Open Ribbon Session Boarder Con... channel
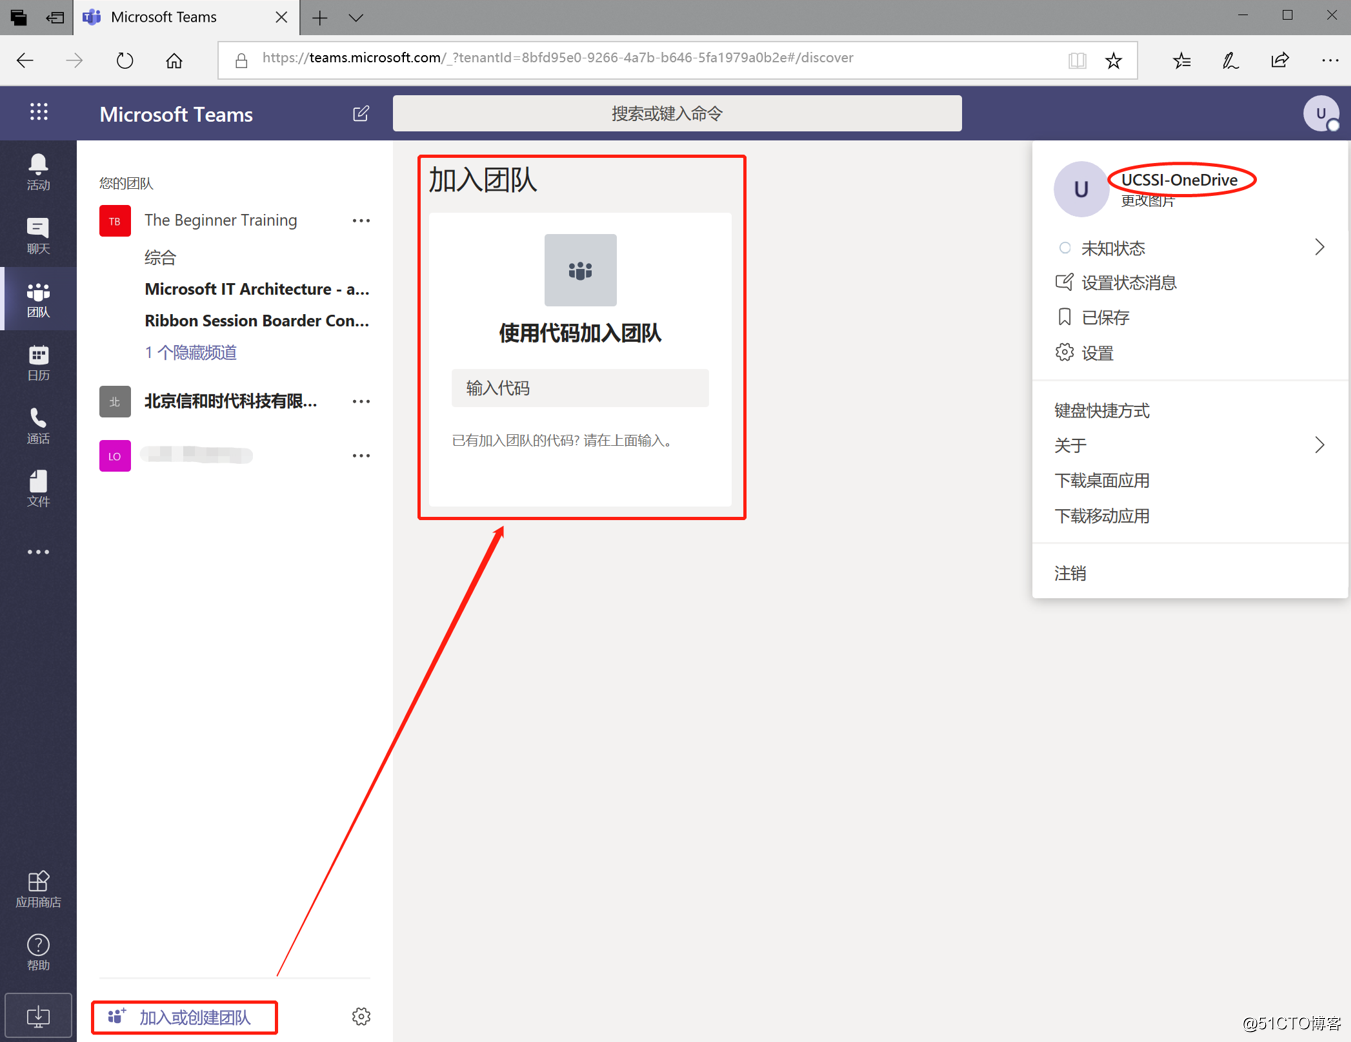Screen dimensions: 1351x1042 257,321
